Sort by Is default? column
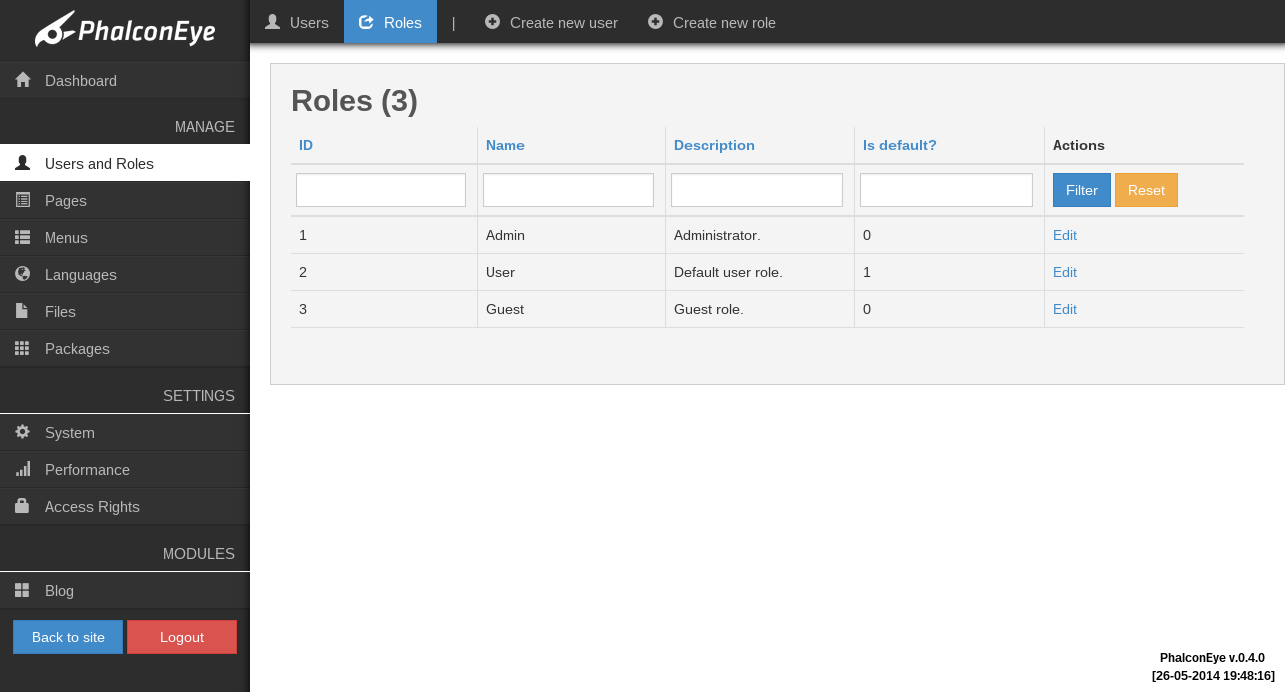This screenshot has height=692, width=1285. [900, 145]
